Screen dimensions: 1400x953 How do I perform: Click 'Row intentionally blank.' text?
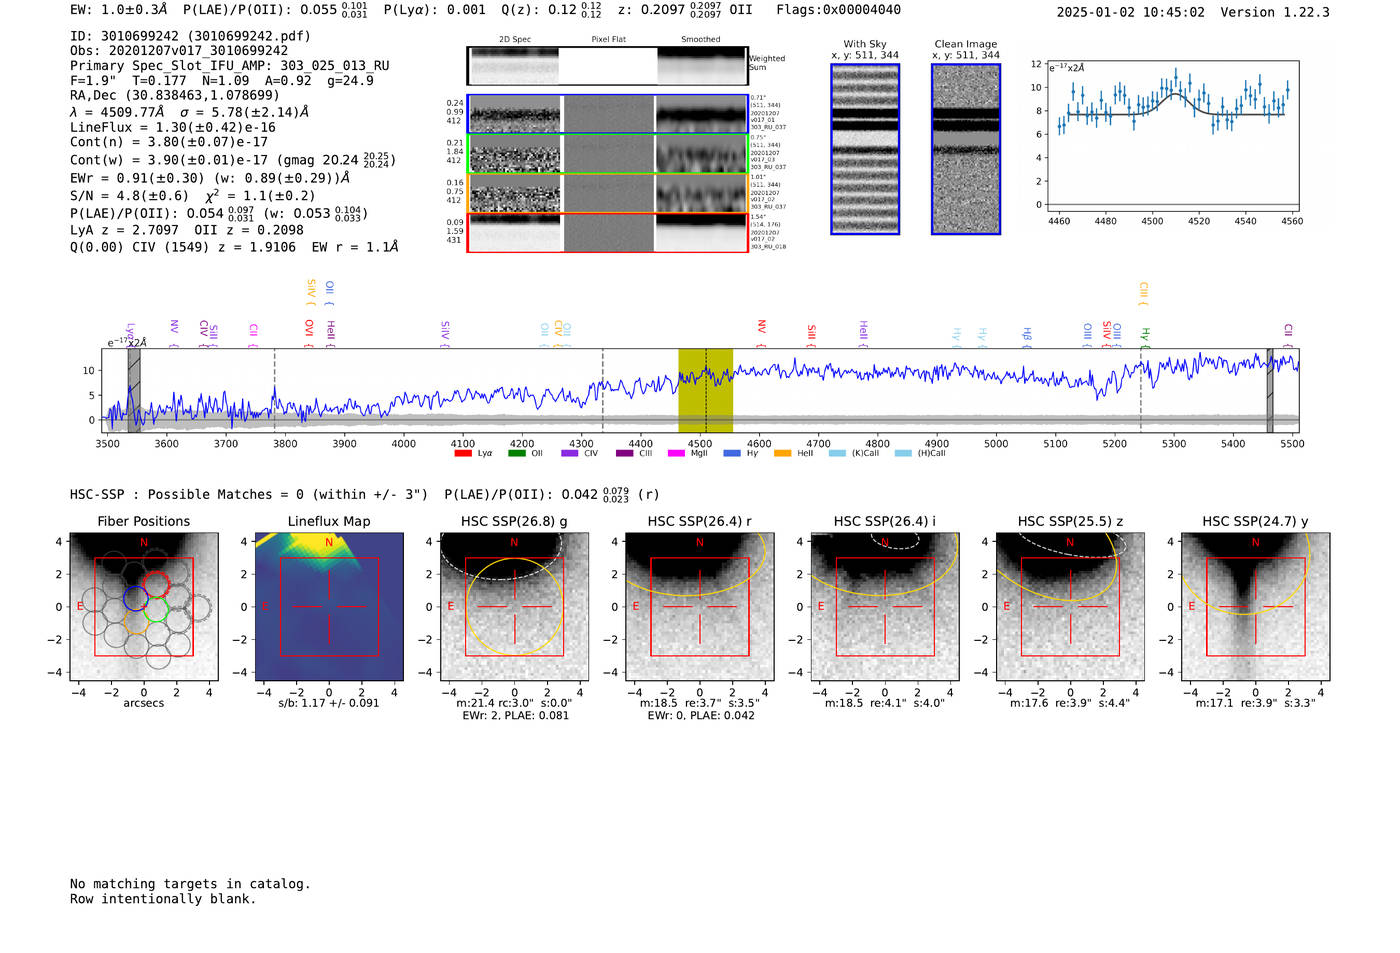[163, 899]
